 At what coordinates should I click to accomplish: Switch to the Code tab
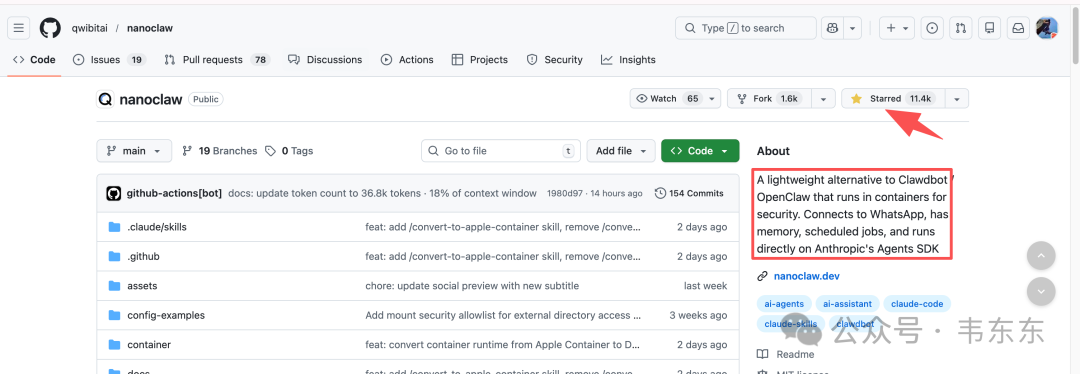[x=34, y=60]
